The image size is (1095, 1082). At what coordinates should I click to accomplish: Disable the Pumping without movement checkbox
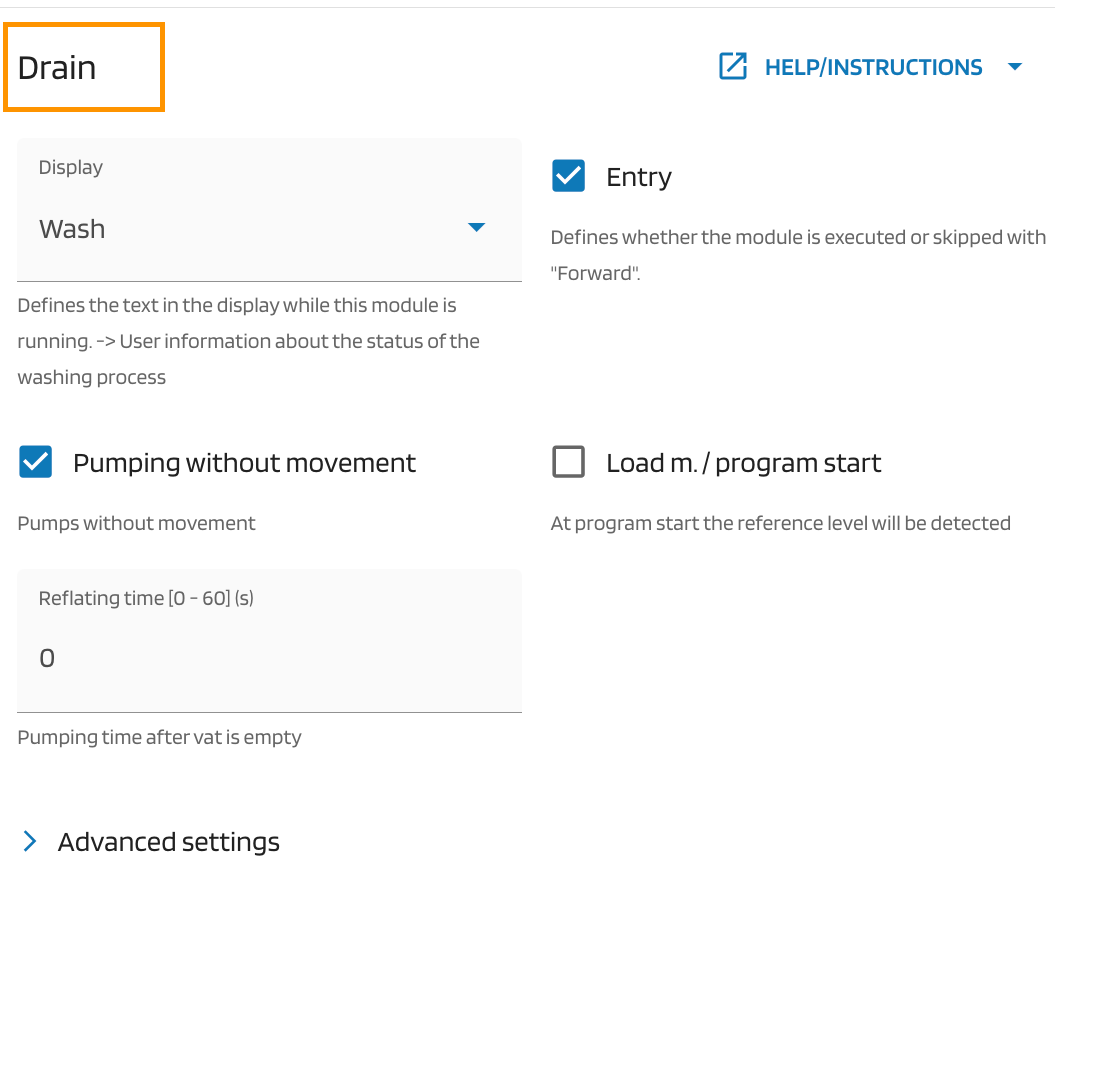(36, 462)
